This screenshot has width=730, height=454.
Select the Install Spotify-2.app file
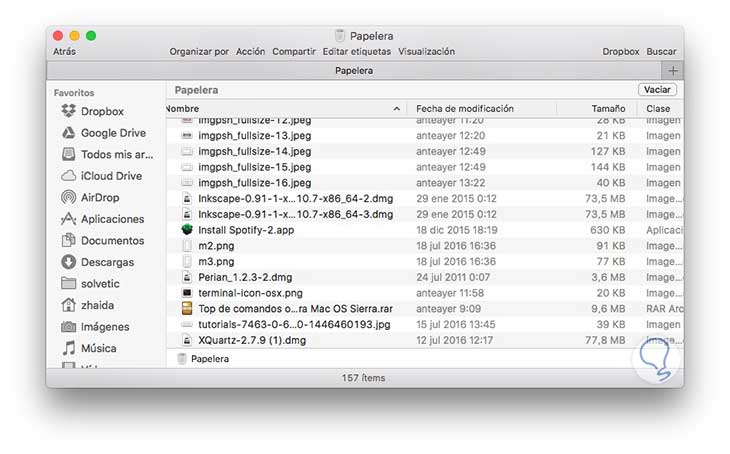coord(246,230)
